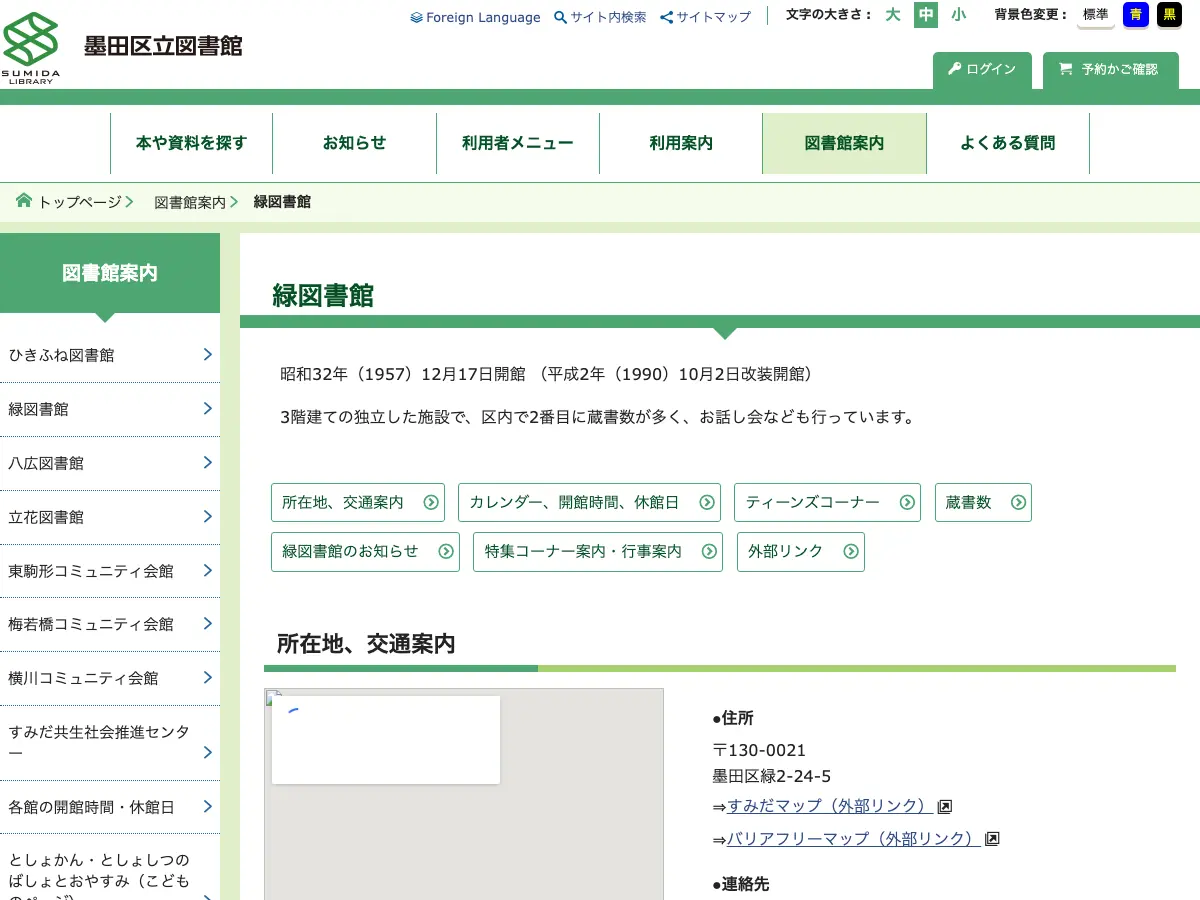
Task: Open ひきふね図書館 in sidebar
Action: 110,355
